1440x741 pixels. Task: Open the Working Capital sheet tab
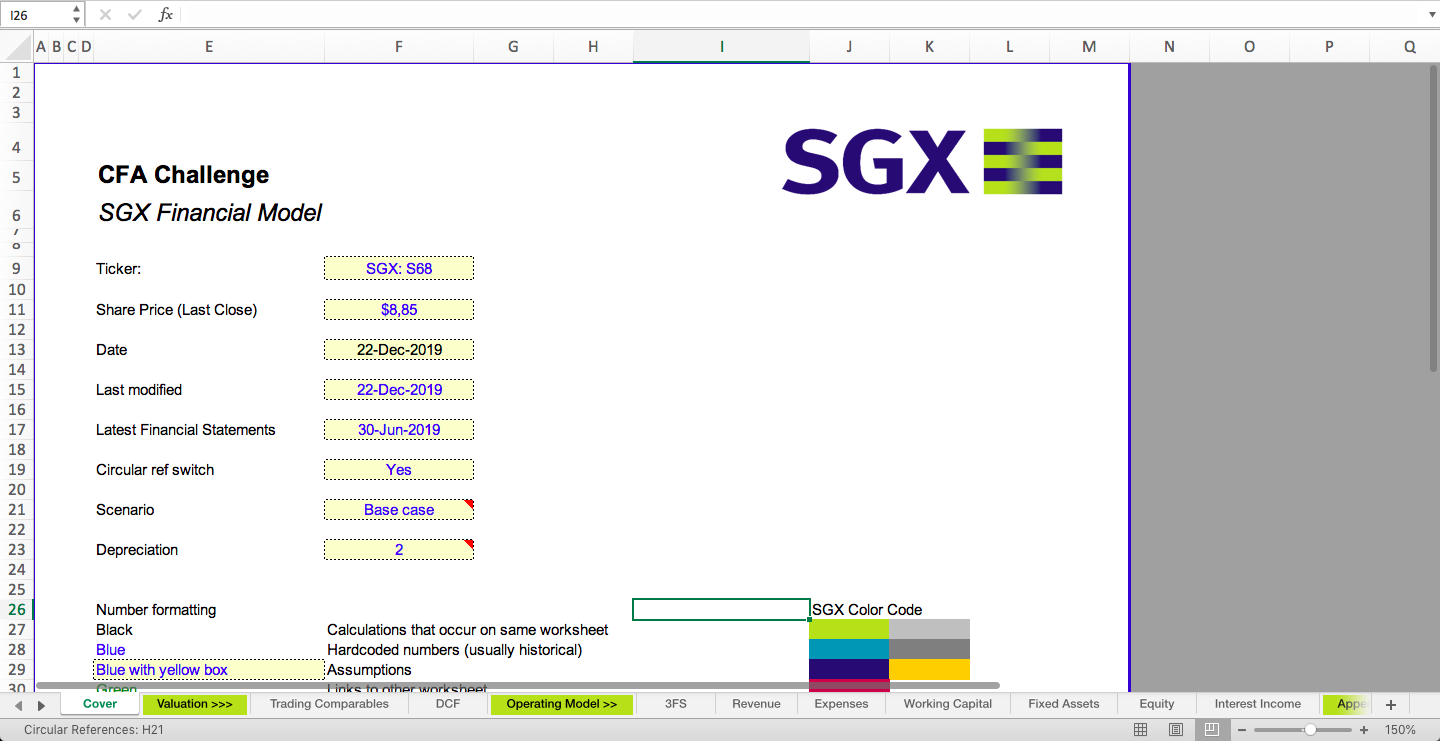tap(948, 704)
